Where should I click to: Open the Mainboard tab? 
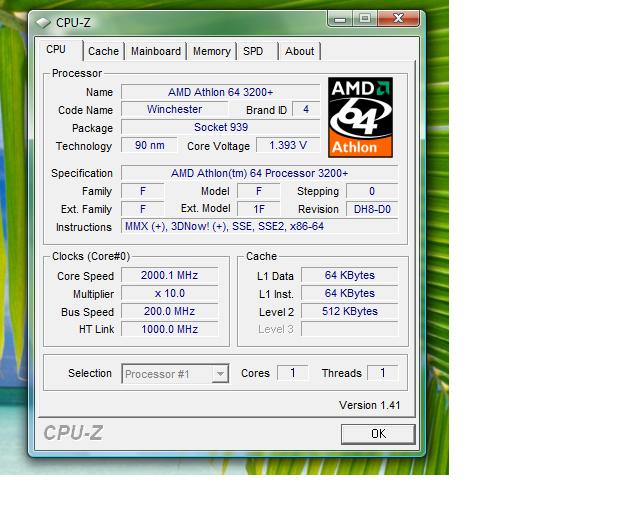156,51
